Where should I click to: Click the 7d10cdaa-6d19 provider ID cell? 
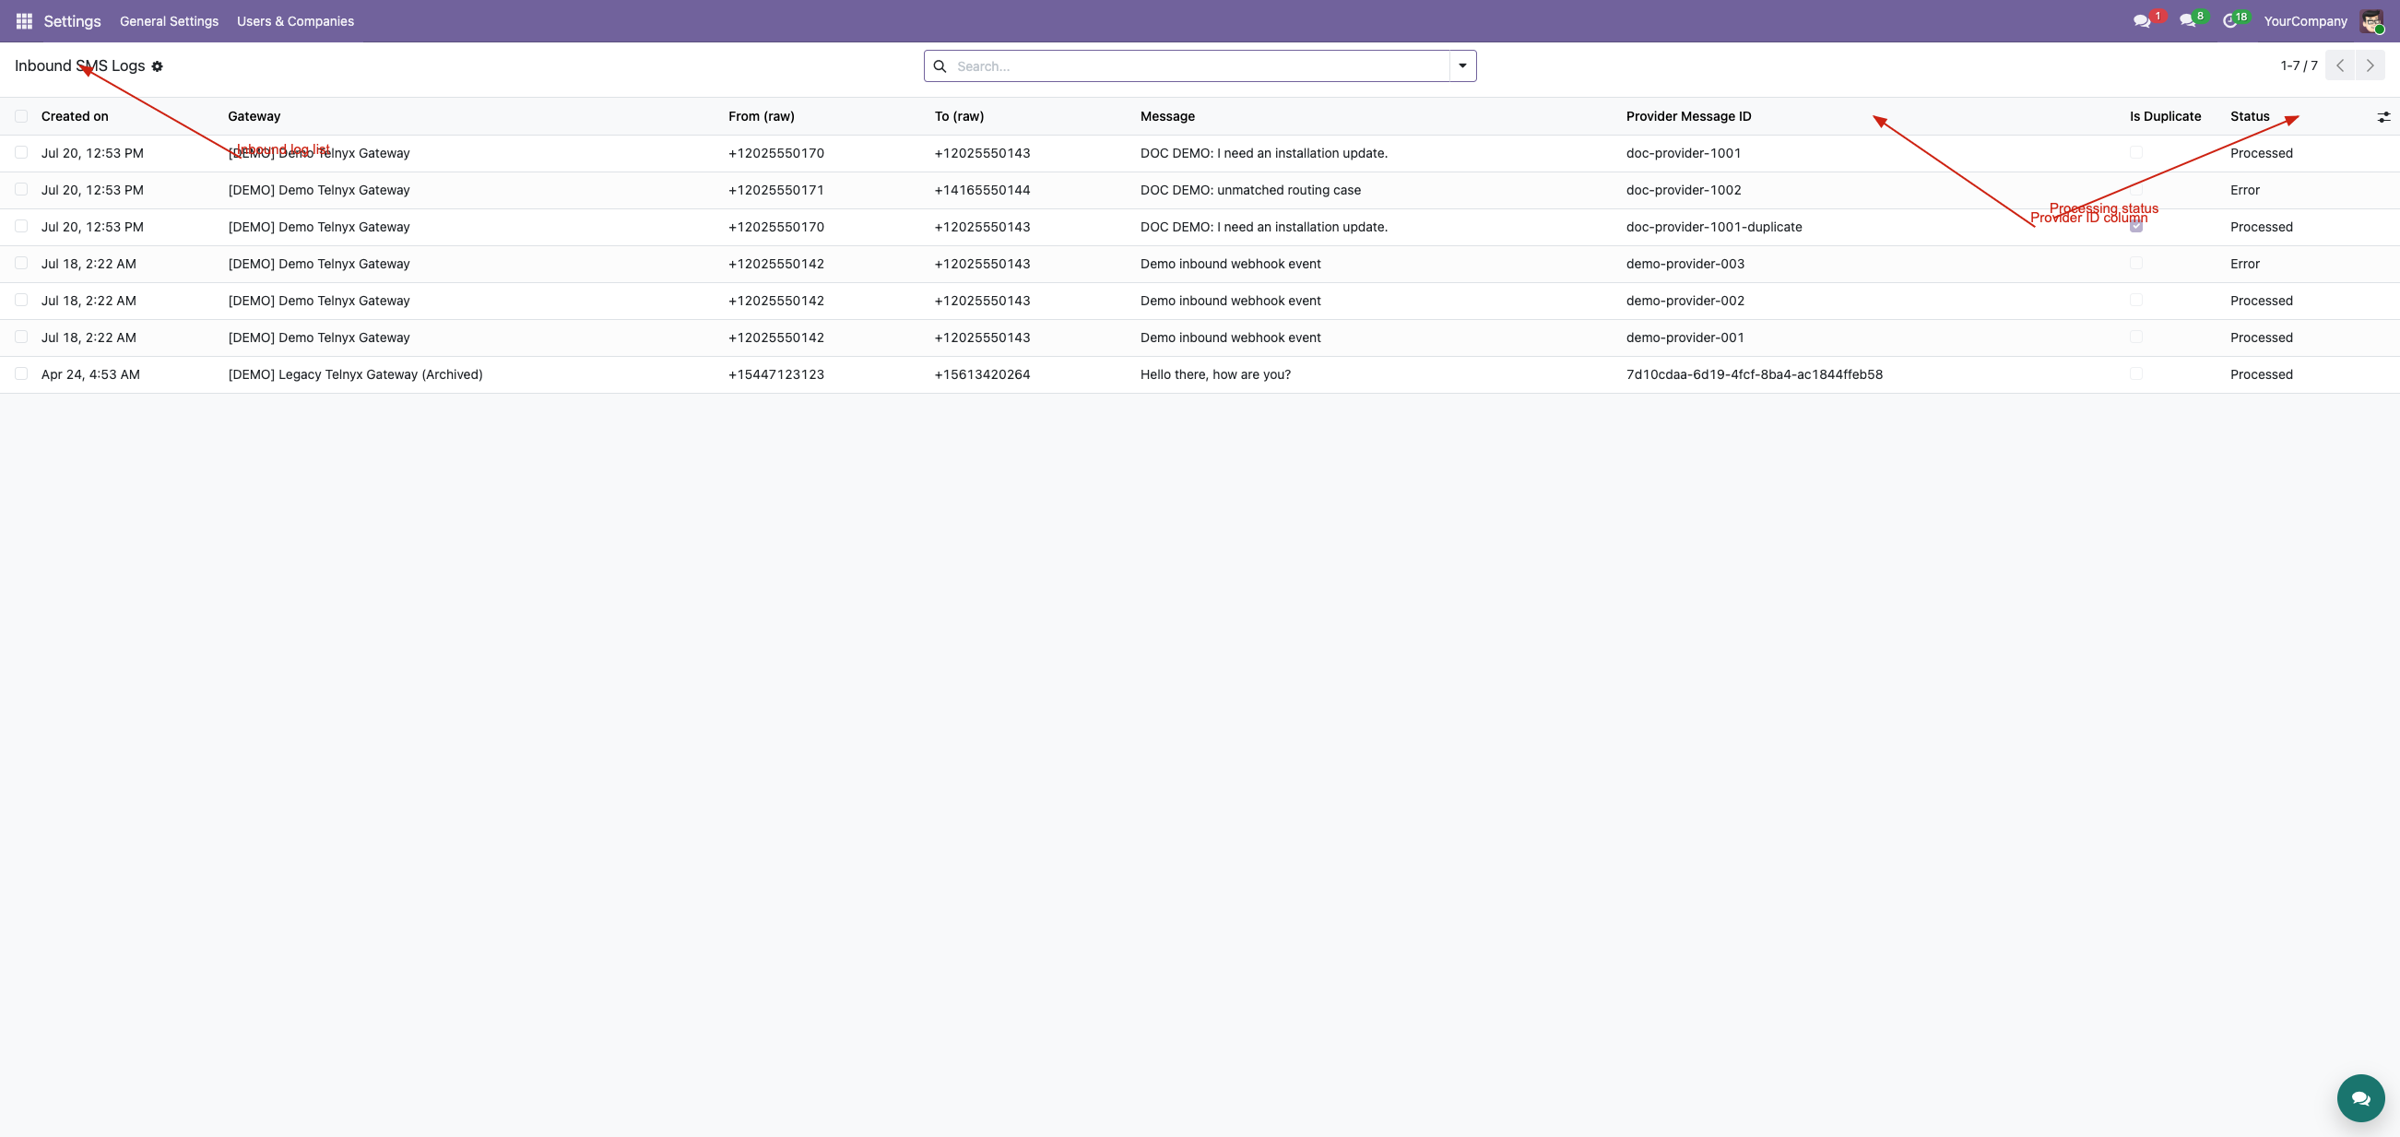point(1754,374)
